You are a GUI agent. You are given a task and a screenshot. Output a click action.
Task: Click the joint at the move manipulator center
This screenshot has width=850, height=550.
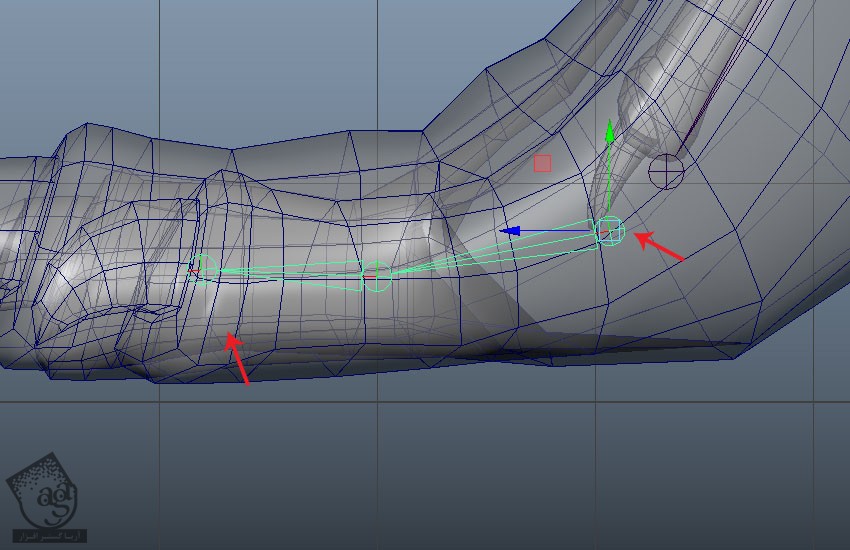pos(609,231)
